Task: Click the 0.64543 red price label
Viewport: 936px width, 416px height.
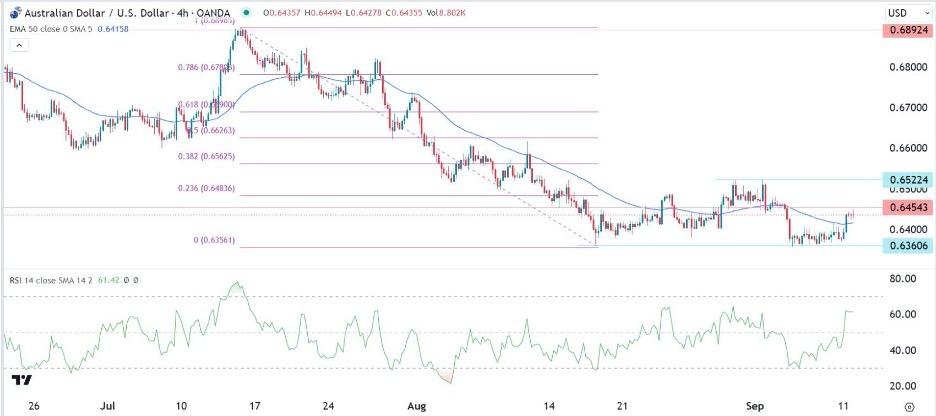Action: pos(909,208)
